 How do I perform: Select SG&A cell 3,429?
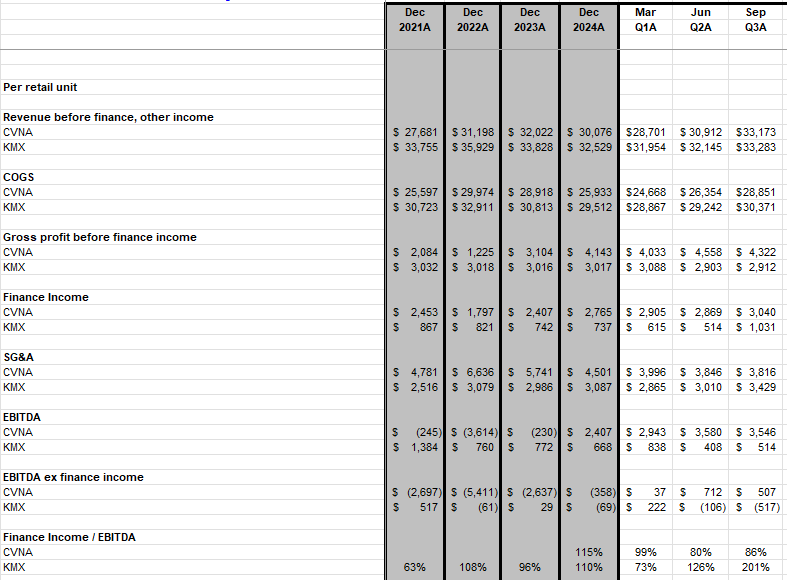[755, 388]
